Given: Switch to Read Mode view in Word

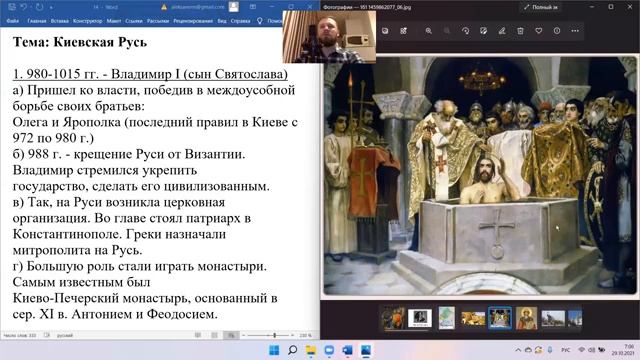Looking at the screenshot, I should [198, 335].
